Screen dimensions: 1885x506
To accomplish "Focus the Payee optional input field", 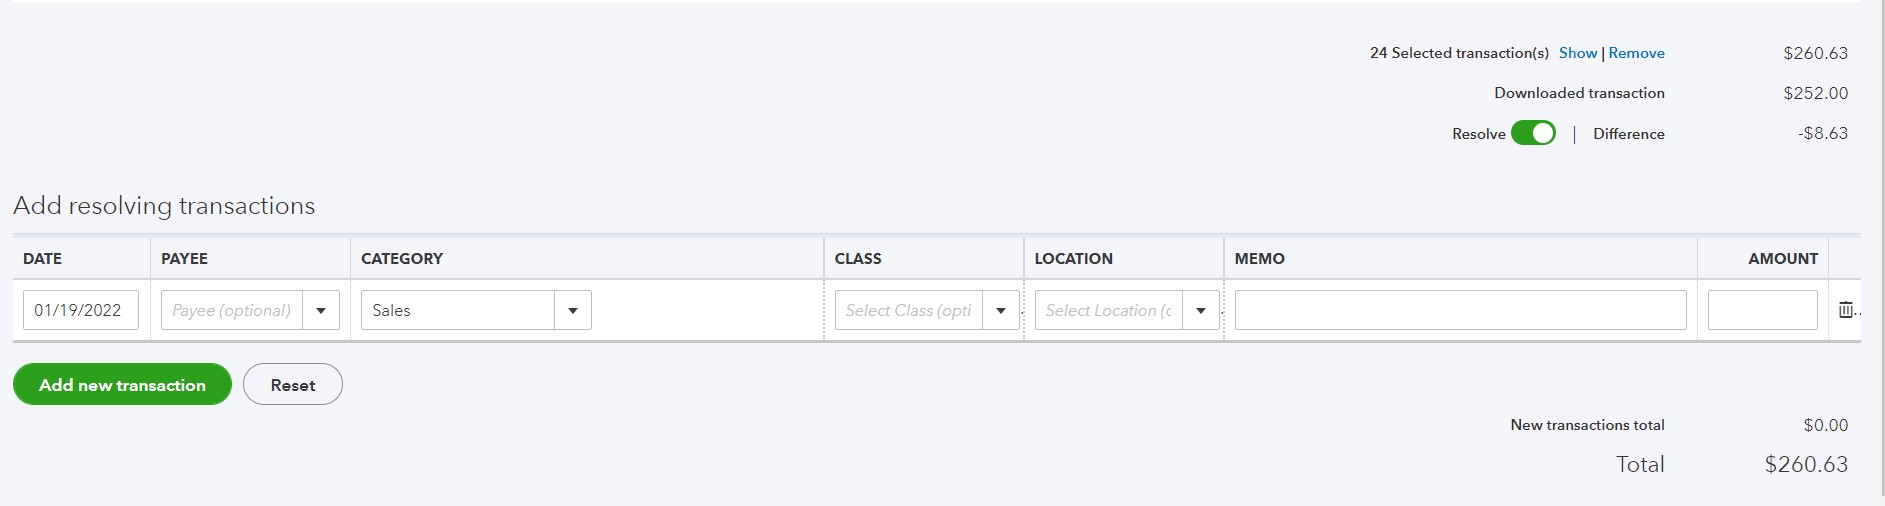I will pyautogui.click(x=232, y=310).
